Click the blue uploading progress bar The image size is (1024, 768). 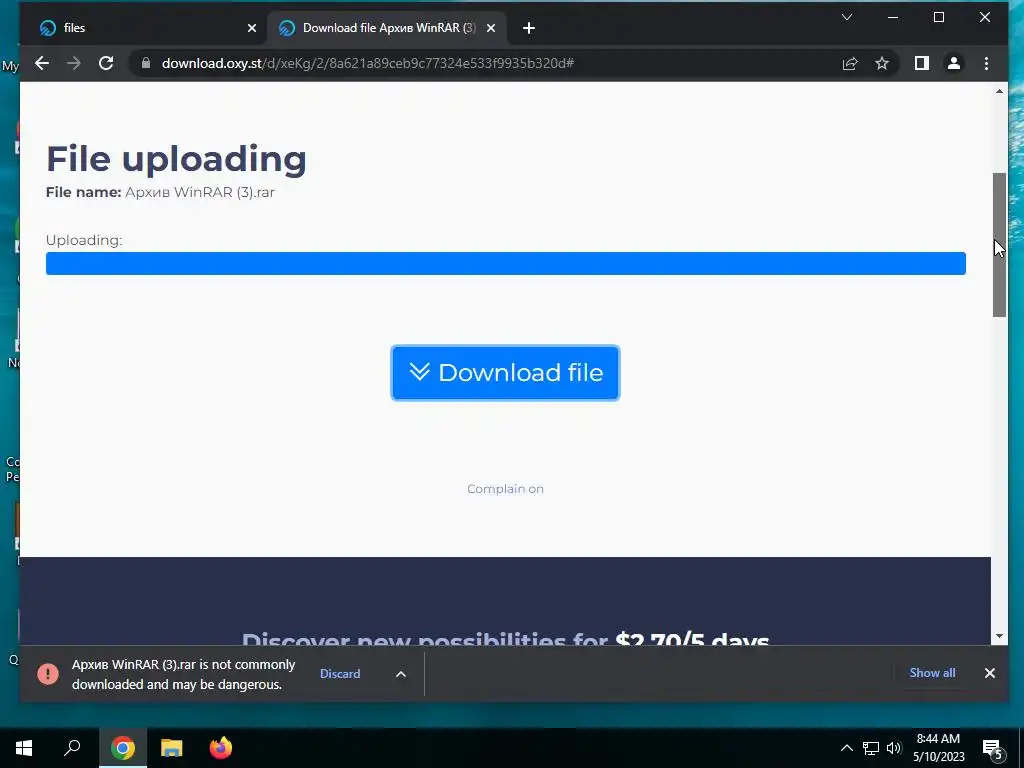click(505, 264)
